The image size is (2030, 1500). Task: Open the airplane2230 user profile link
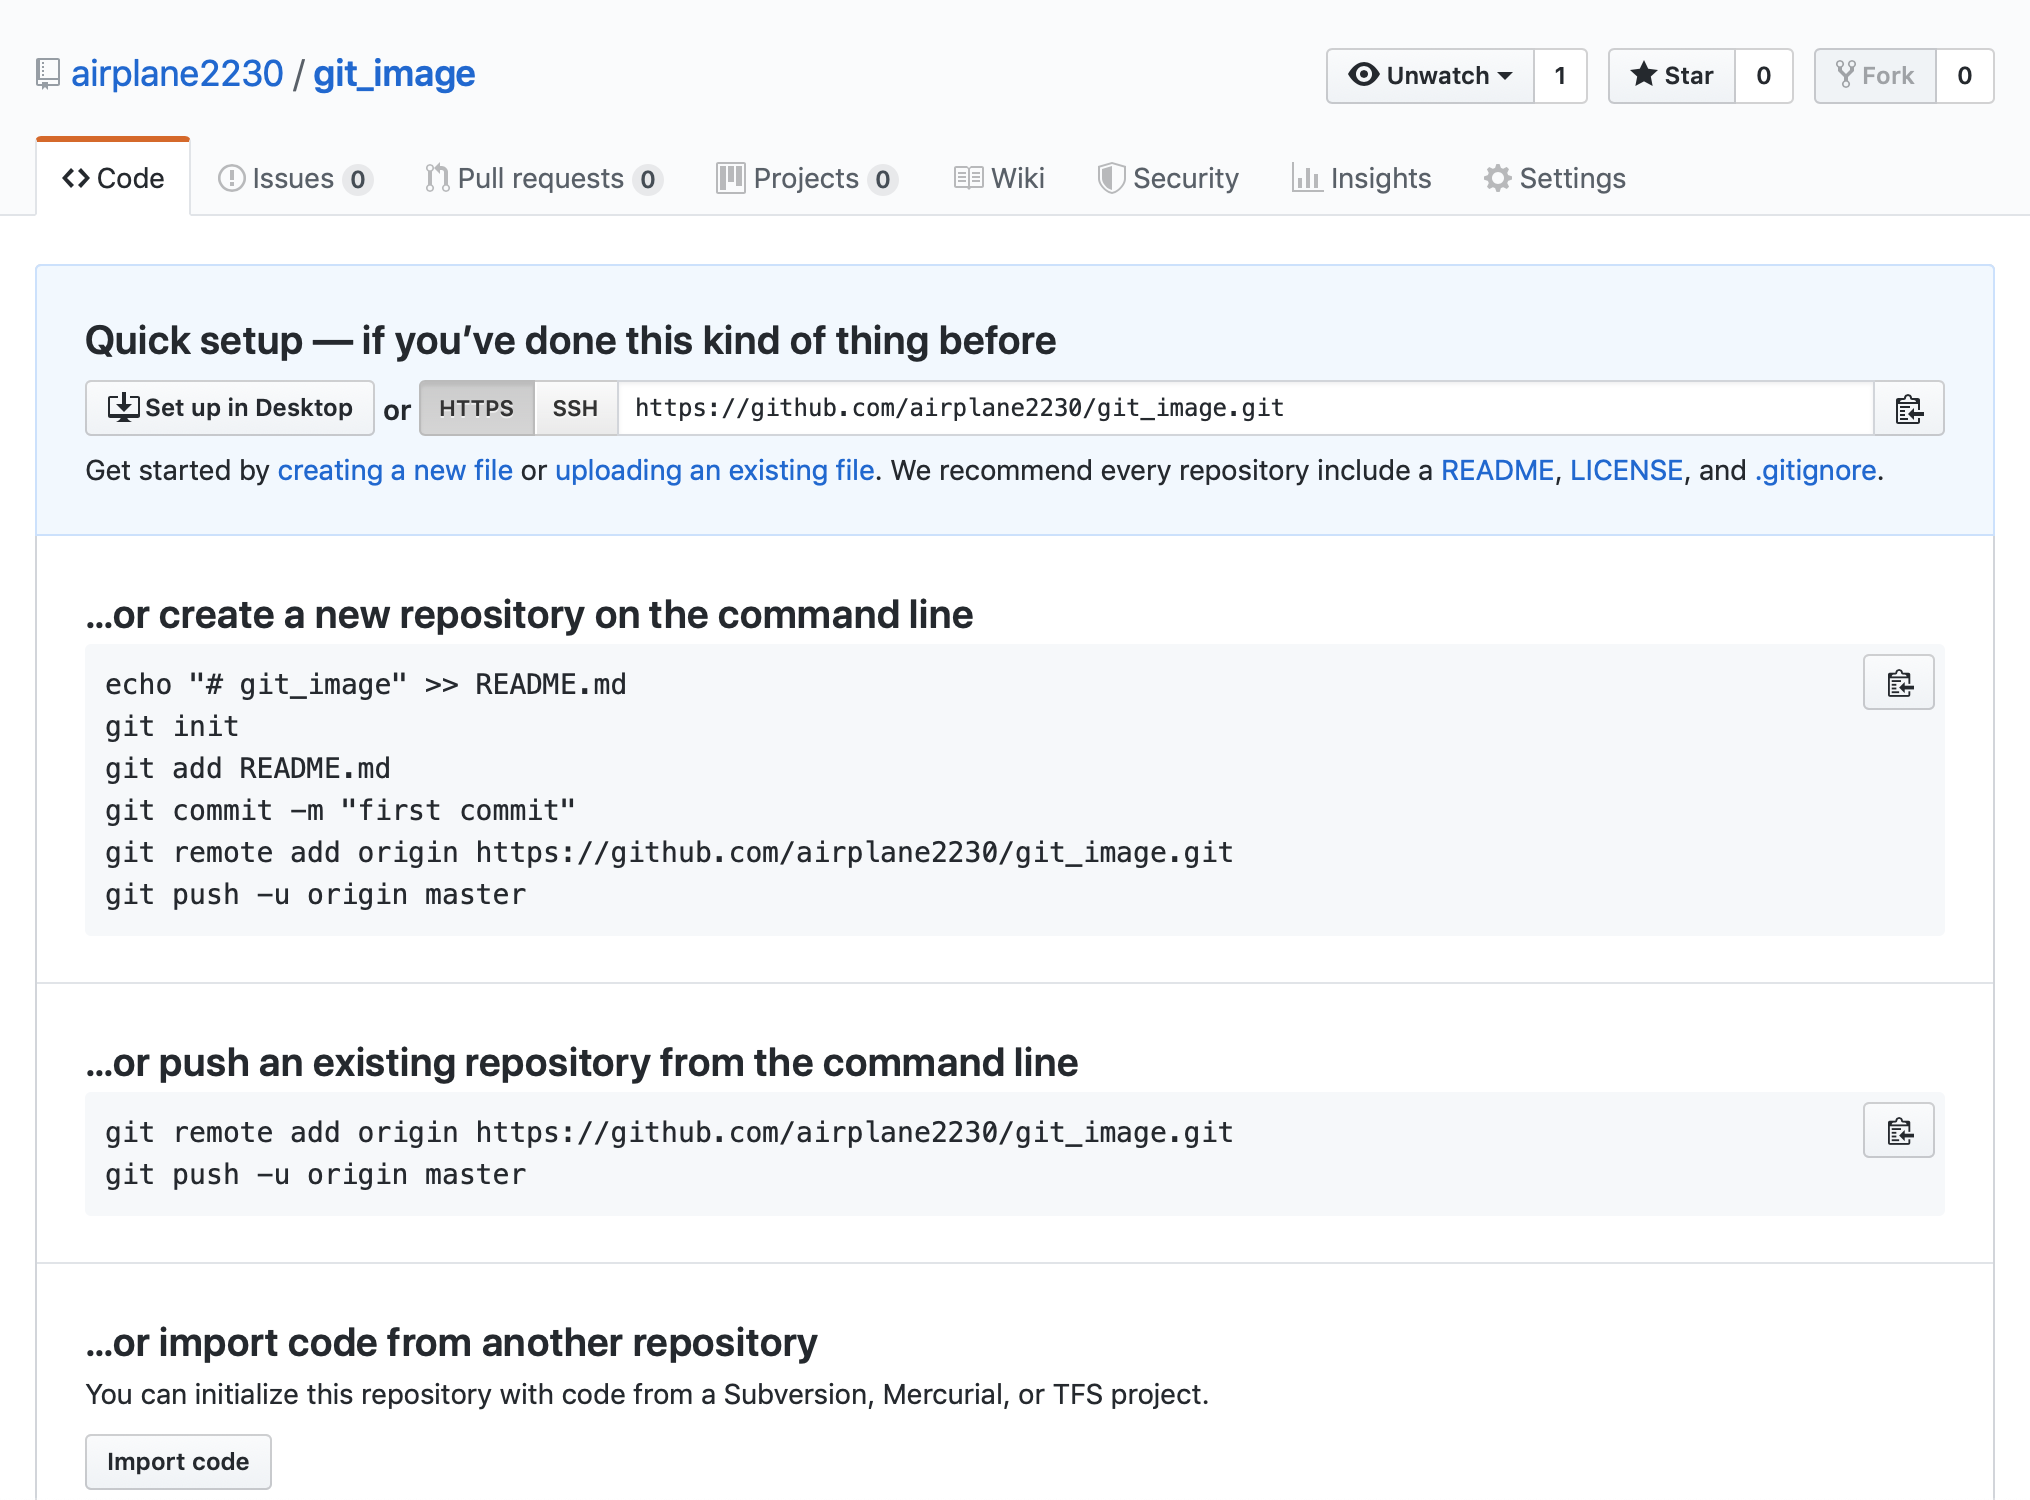tap(177, 74)
